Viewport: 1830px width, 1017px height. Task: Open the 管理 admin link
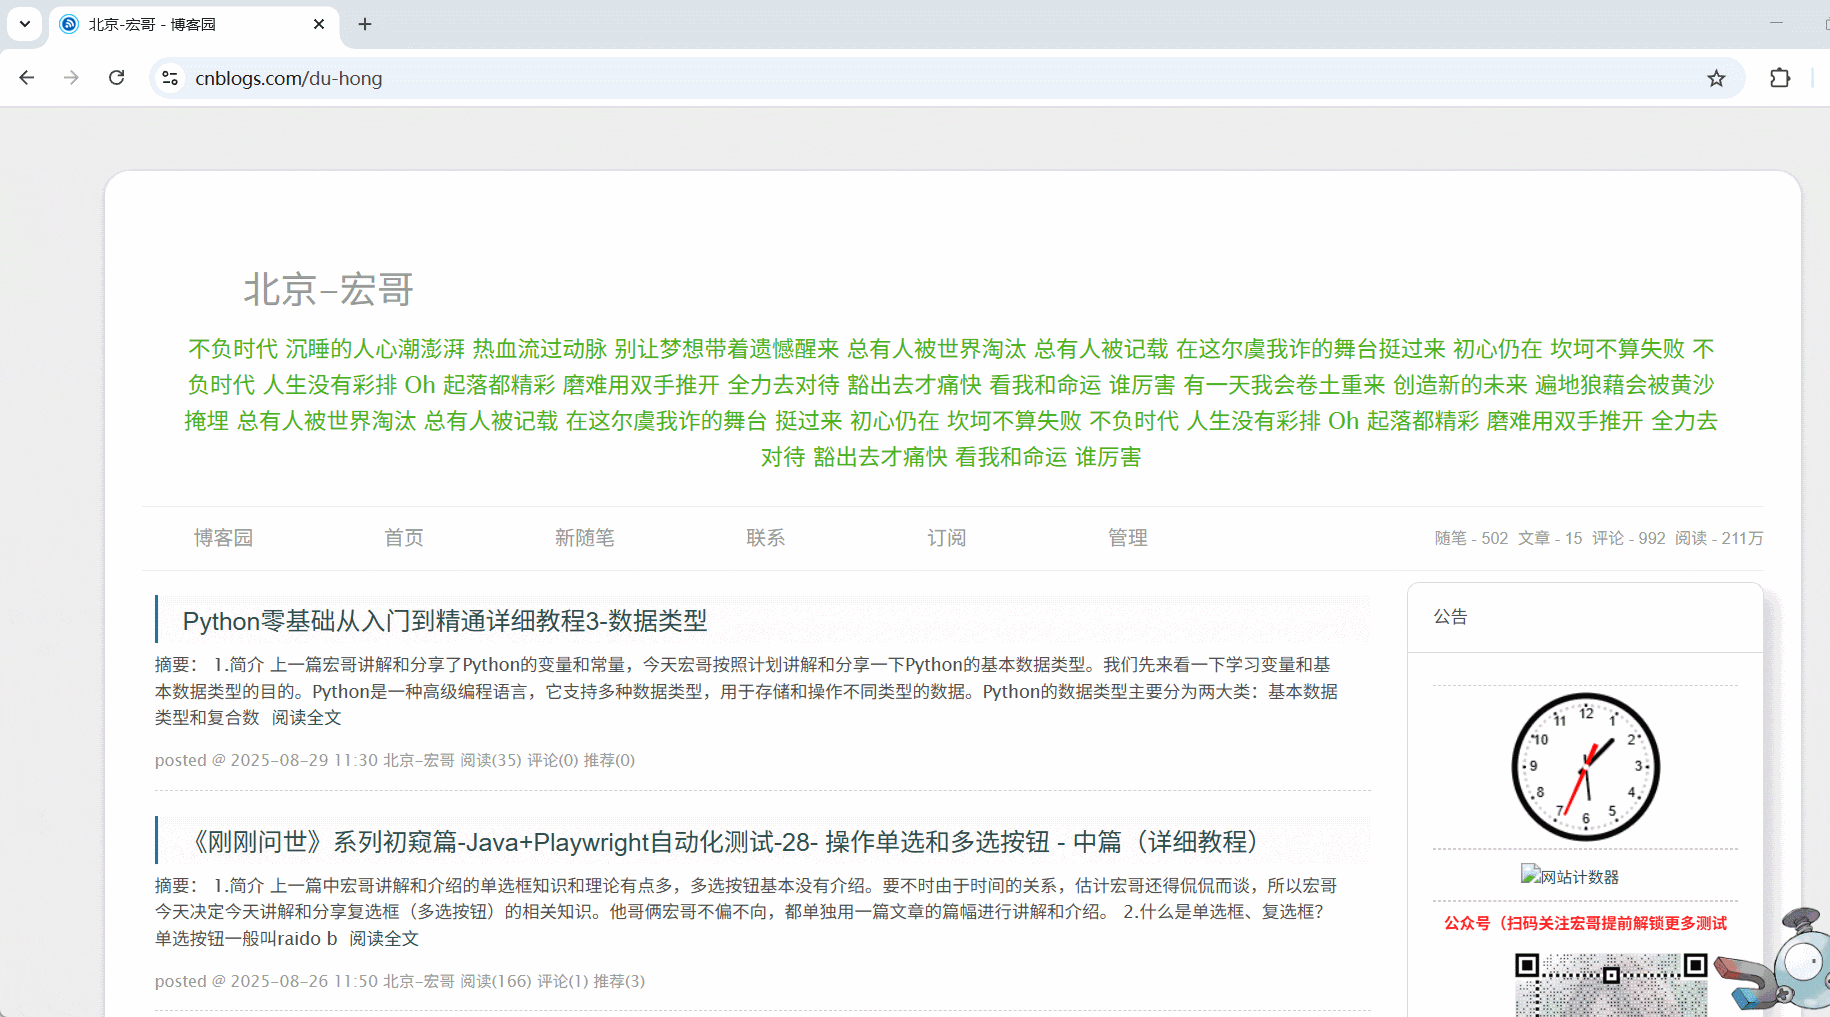[x=1128, y=538]
